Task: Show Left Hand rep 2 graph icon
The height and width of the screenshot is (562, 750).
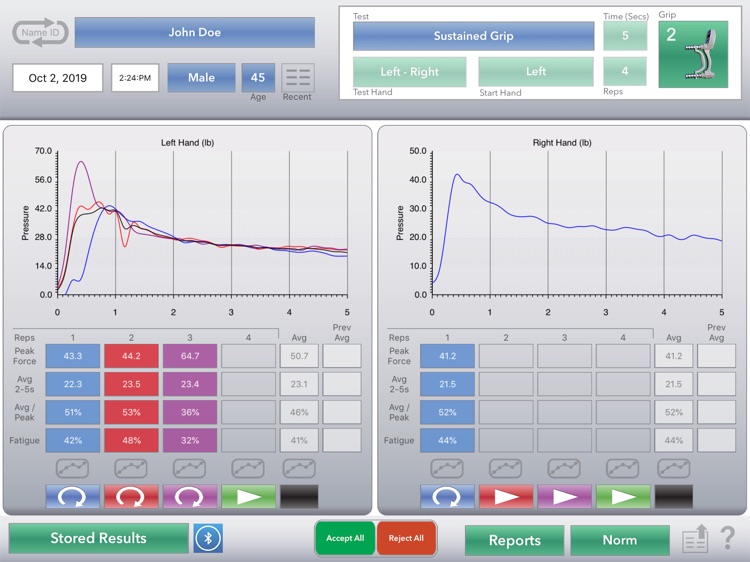Action: (131, 468)
